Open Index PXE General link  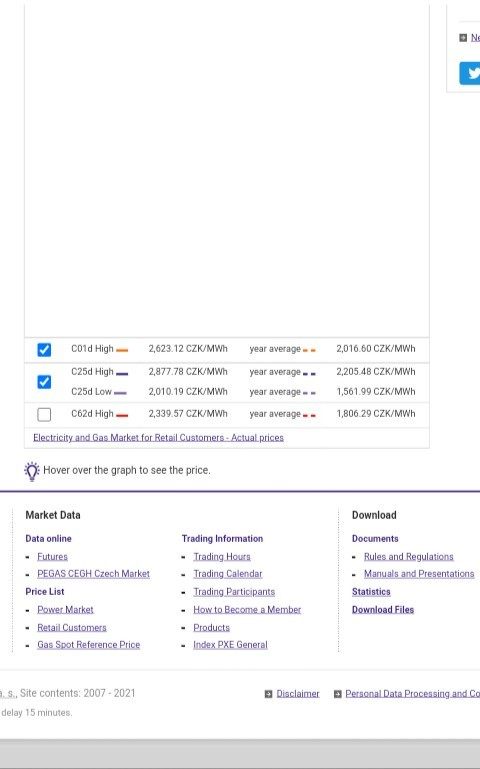(x=230, y=644)
